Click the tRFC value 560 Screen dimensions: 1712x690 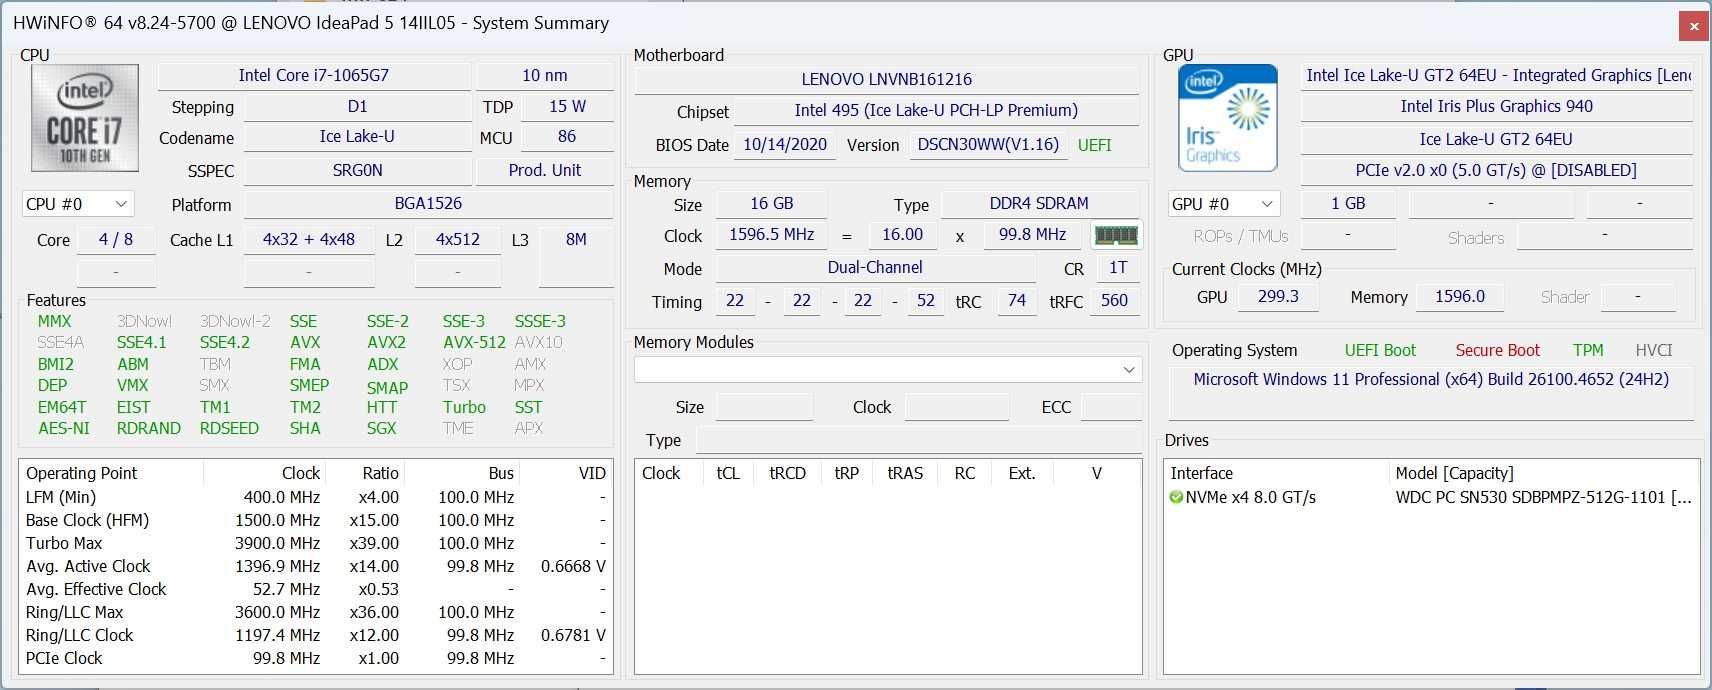click(1114, 301)
